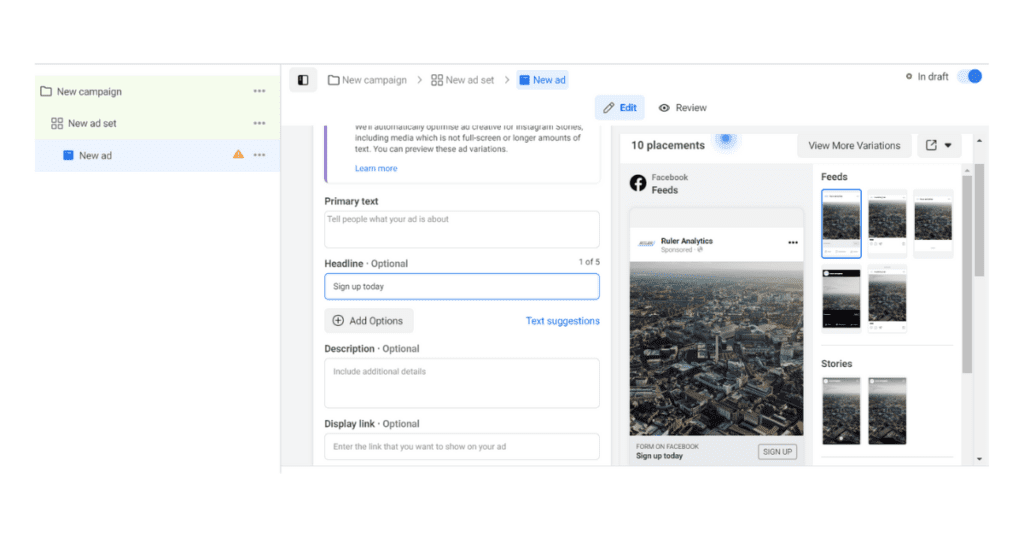The width and height of the screenshot is (1024, 536).
Task: Click the outer scrollbar down arrow
Action: (979, 459)
